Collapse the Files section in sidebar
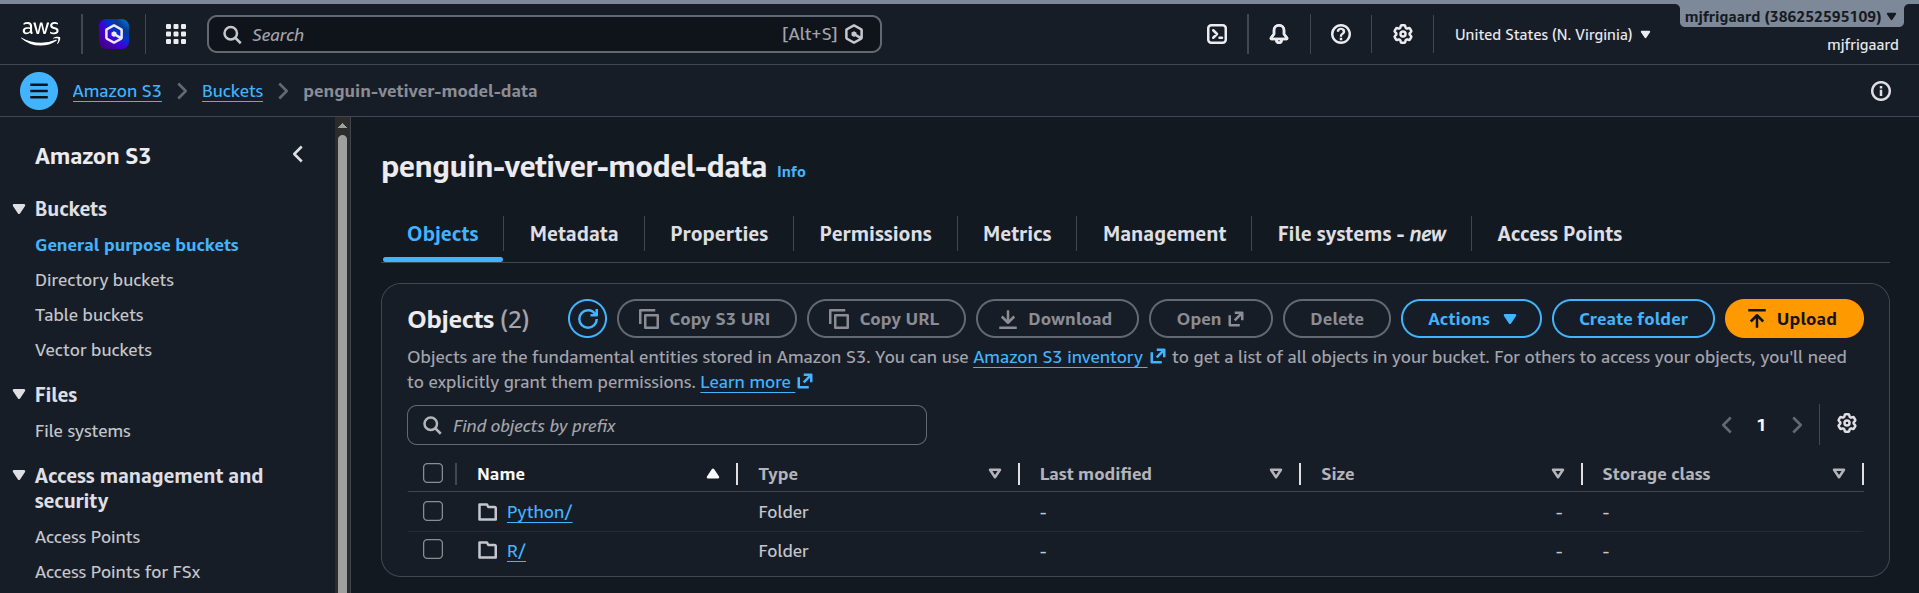 19,395
